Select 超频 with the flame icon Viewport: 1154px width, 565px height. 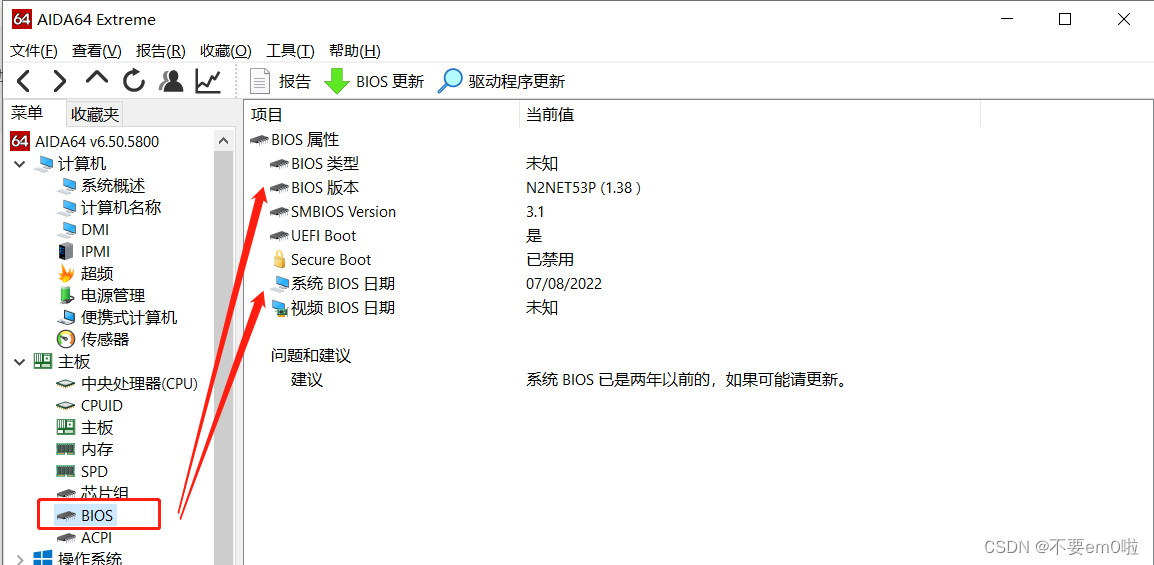point(86,274)
